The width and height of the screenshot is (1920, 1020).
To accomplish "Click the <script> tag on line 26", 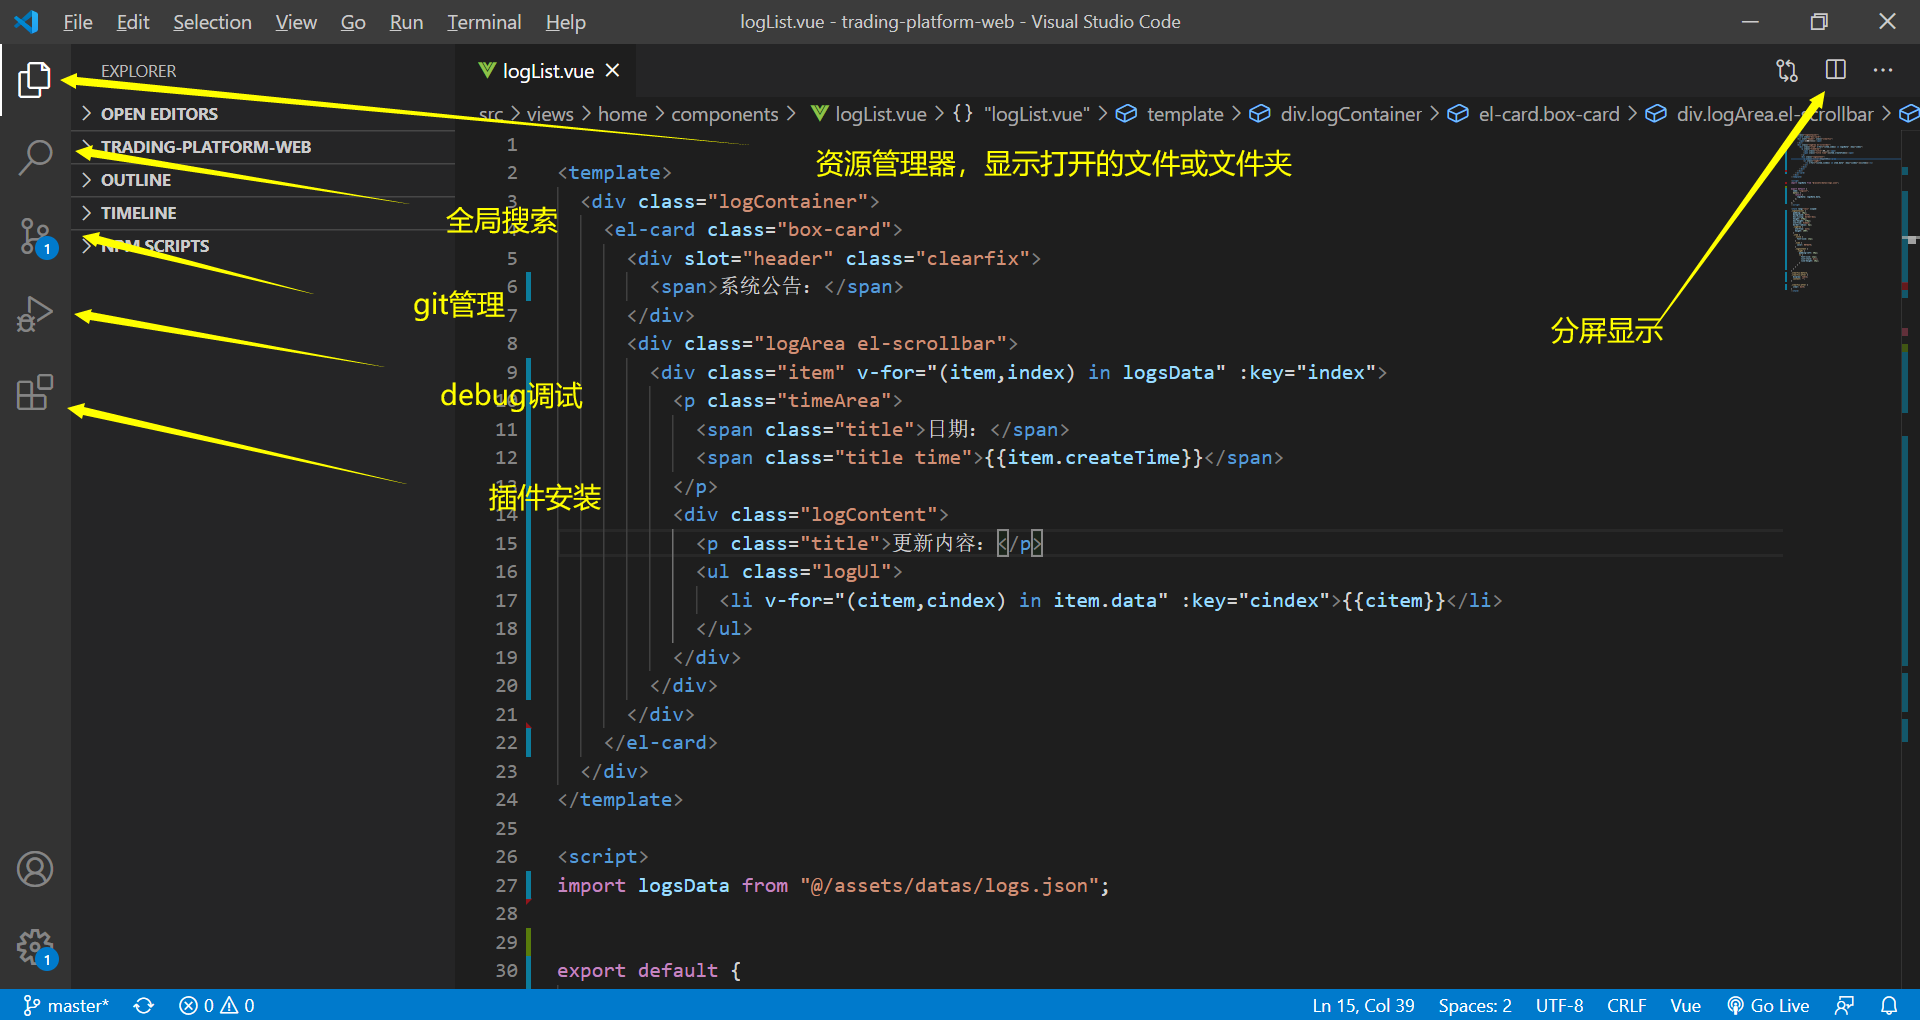I will (603, 857).
